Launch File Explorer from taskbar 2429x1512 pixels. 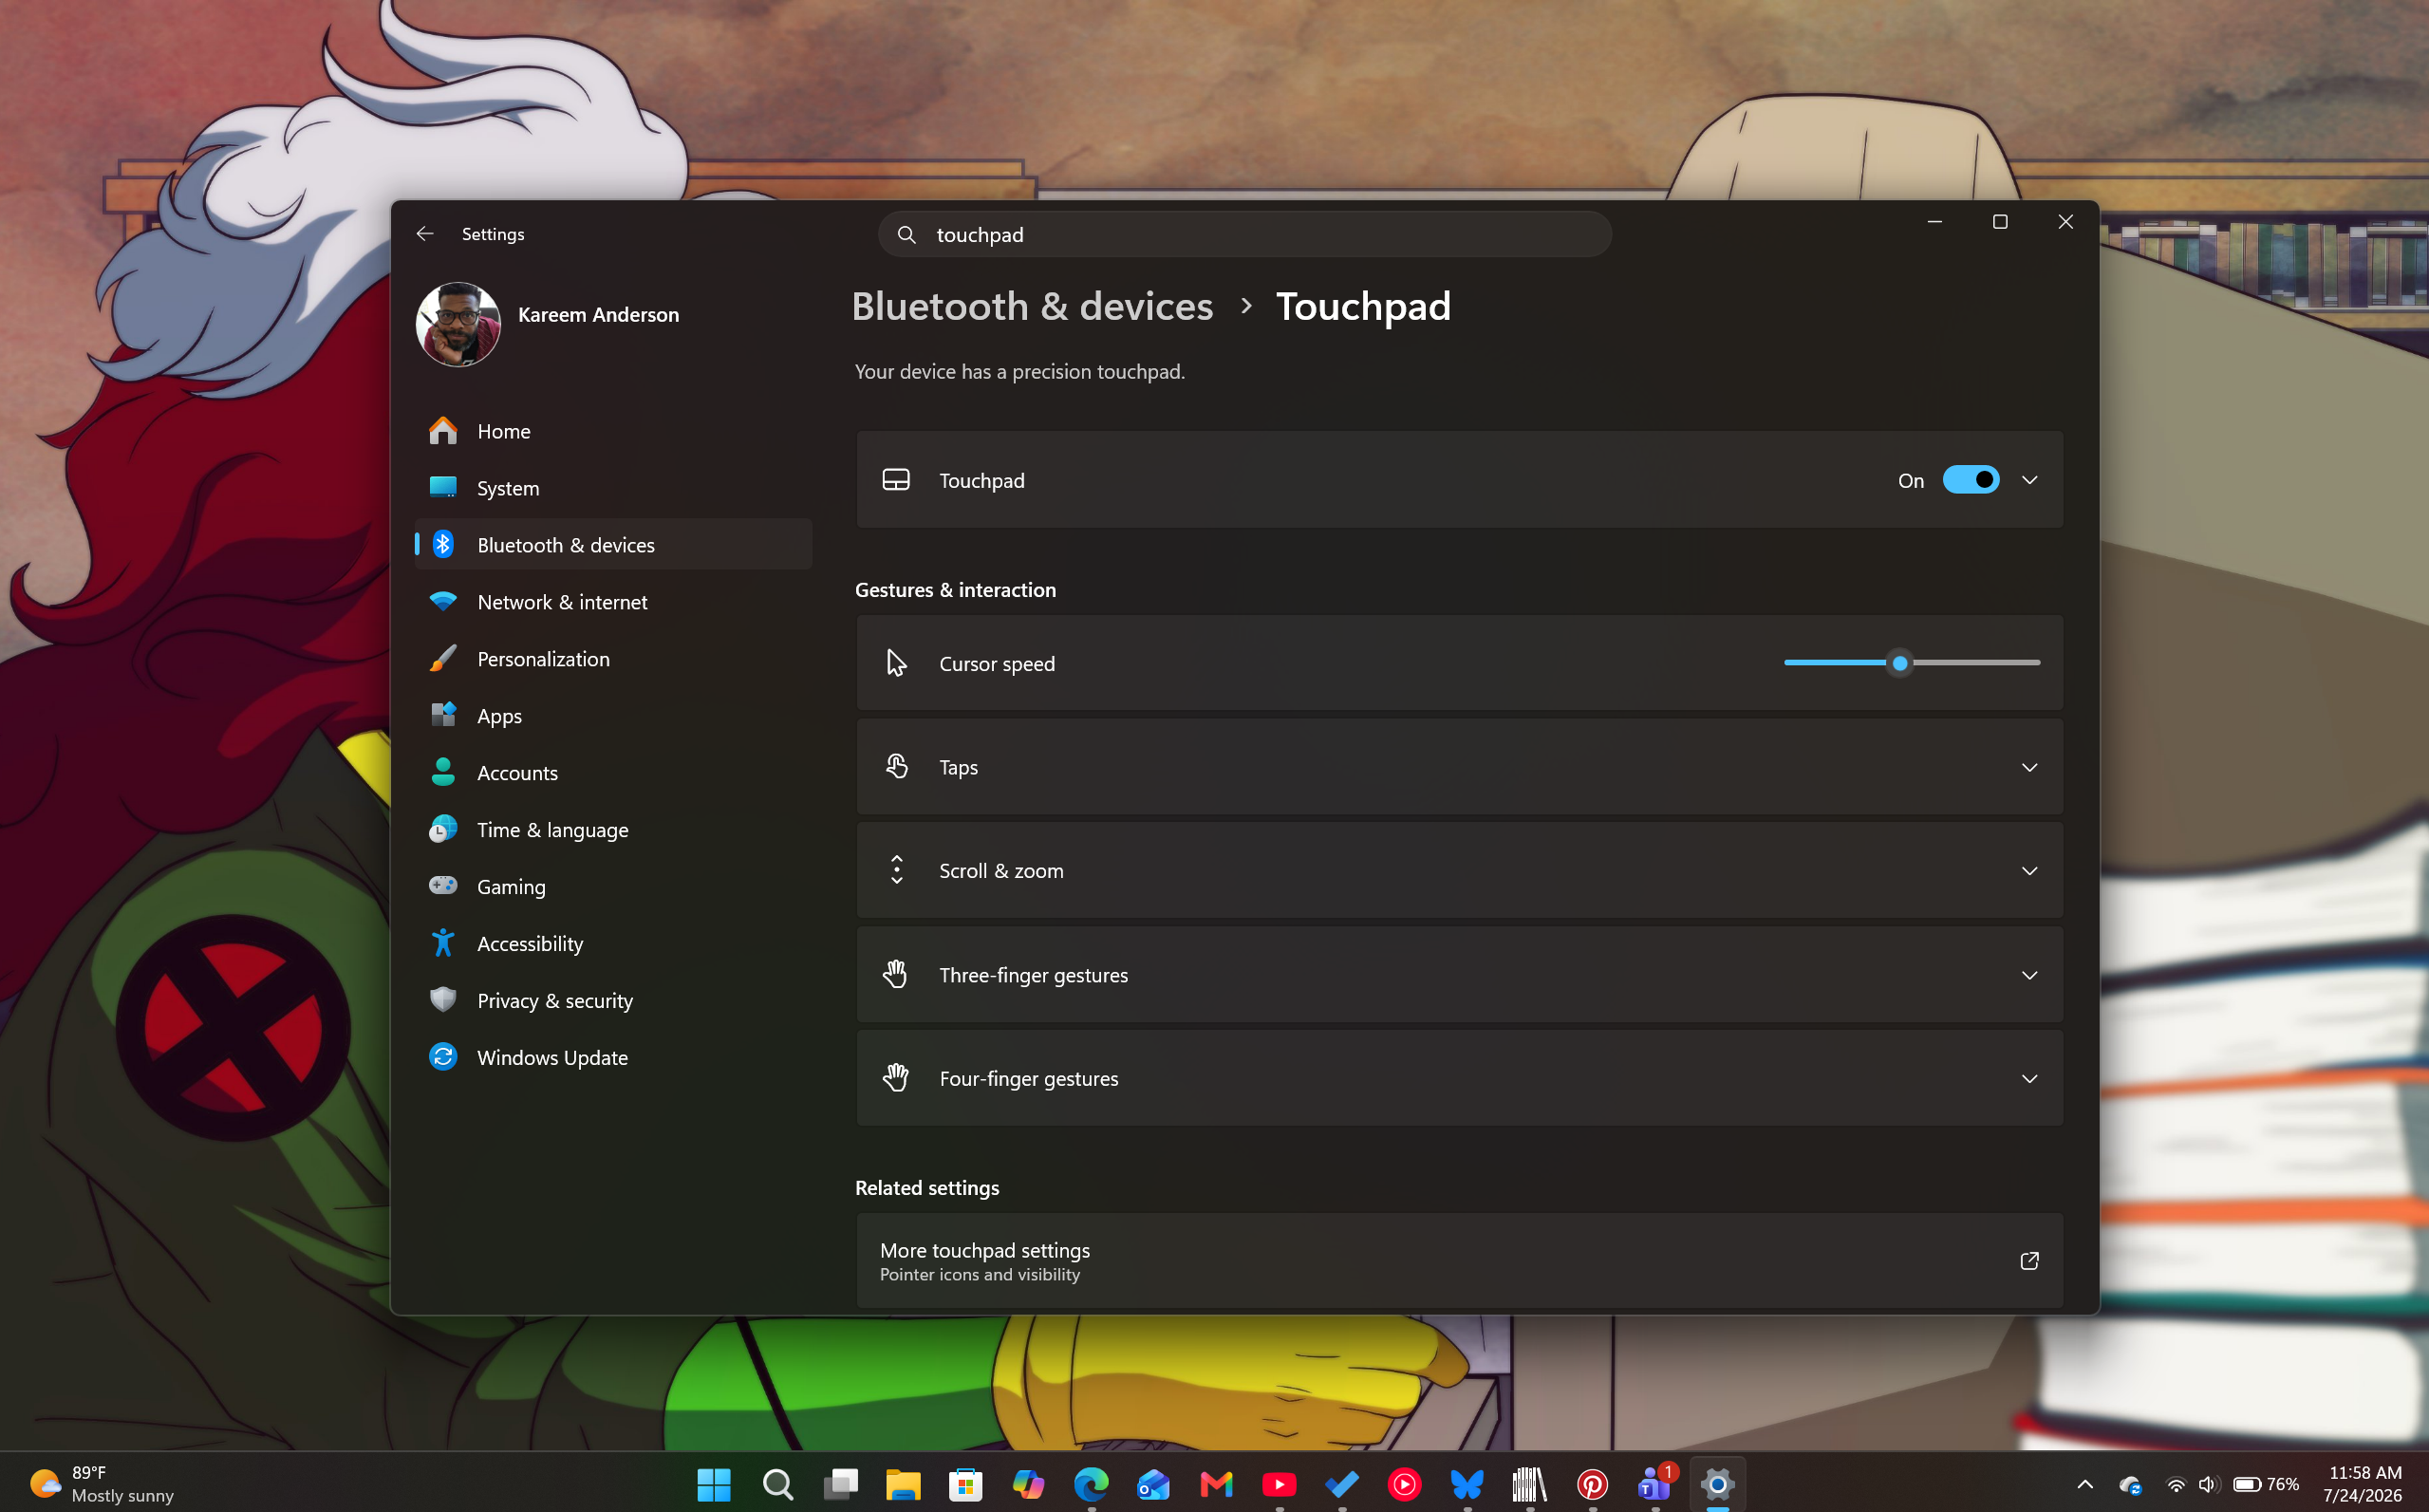click(x=903, y=1485)
